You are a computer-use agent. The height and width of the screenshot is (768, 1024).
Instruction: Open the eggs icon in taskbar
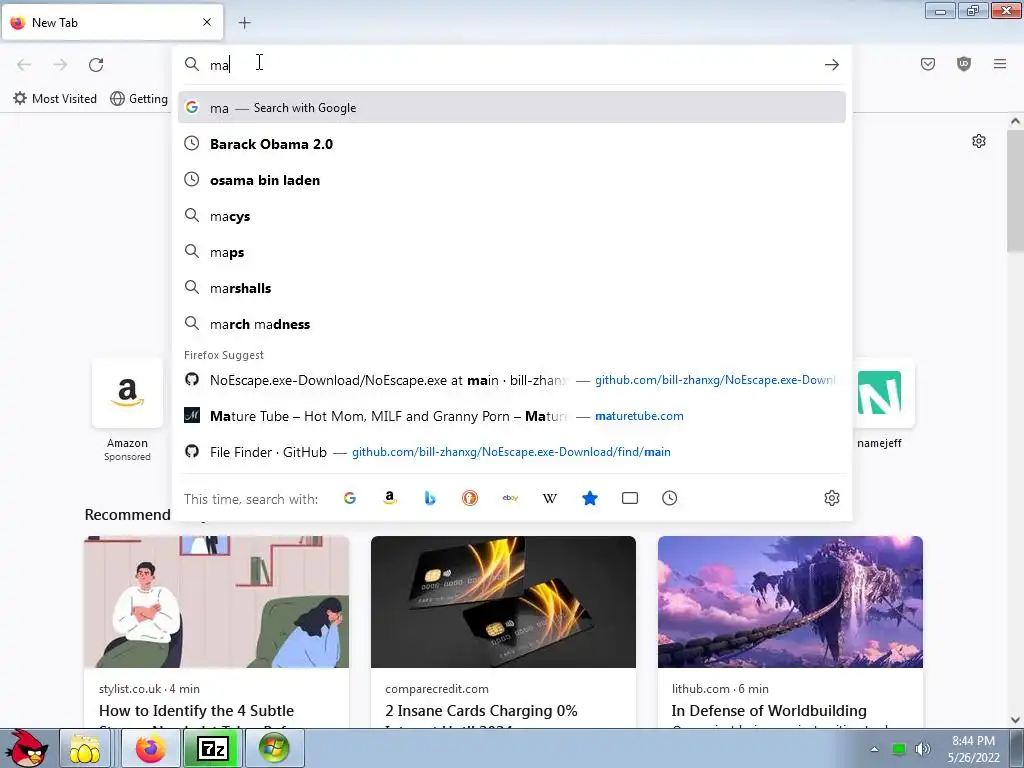pos(86,748)
